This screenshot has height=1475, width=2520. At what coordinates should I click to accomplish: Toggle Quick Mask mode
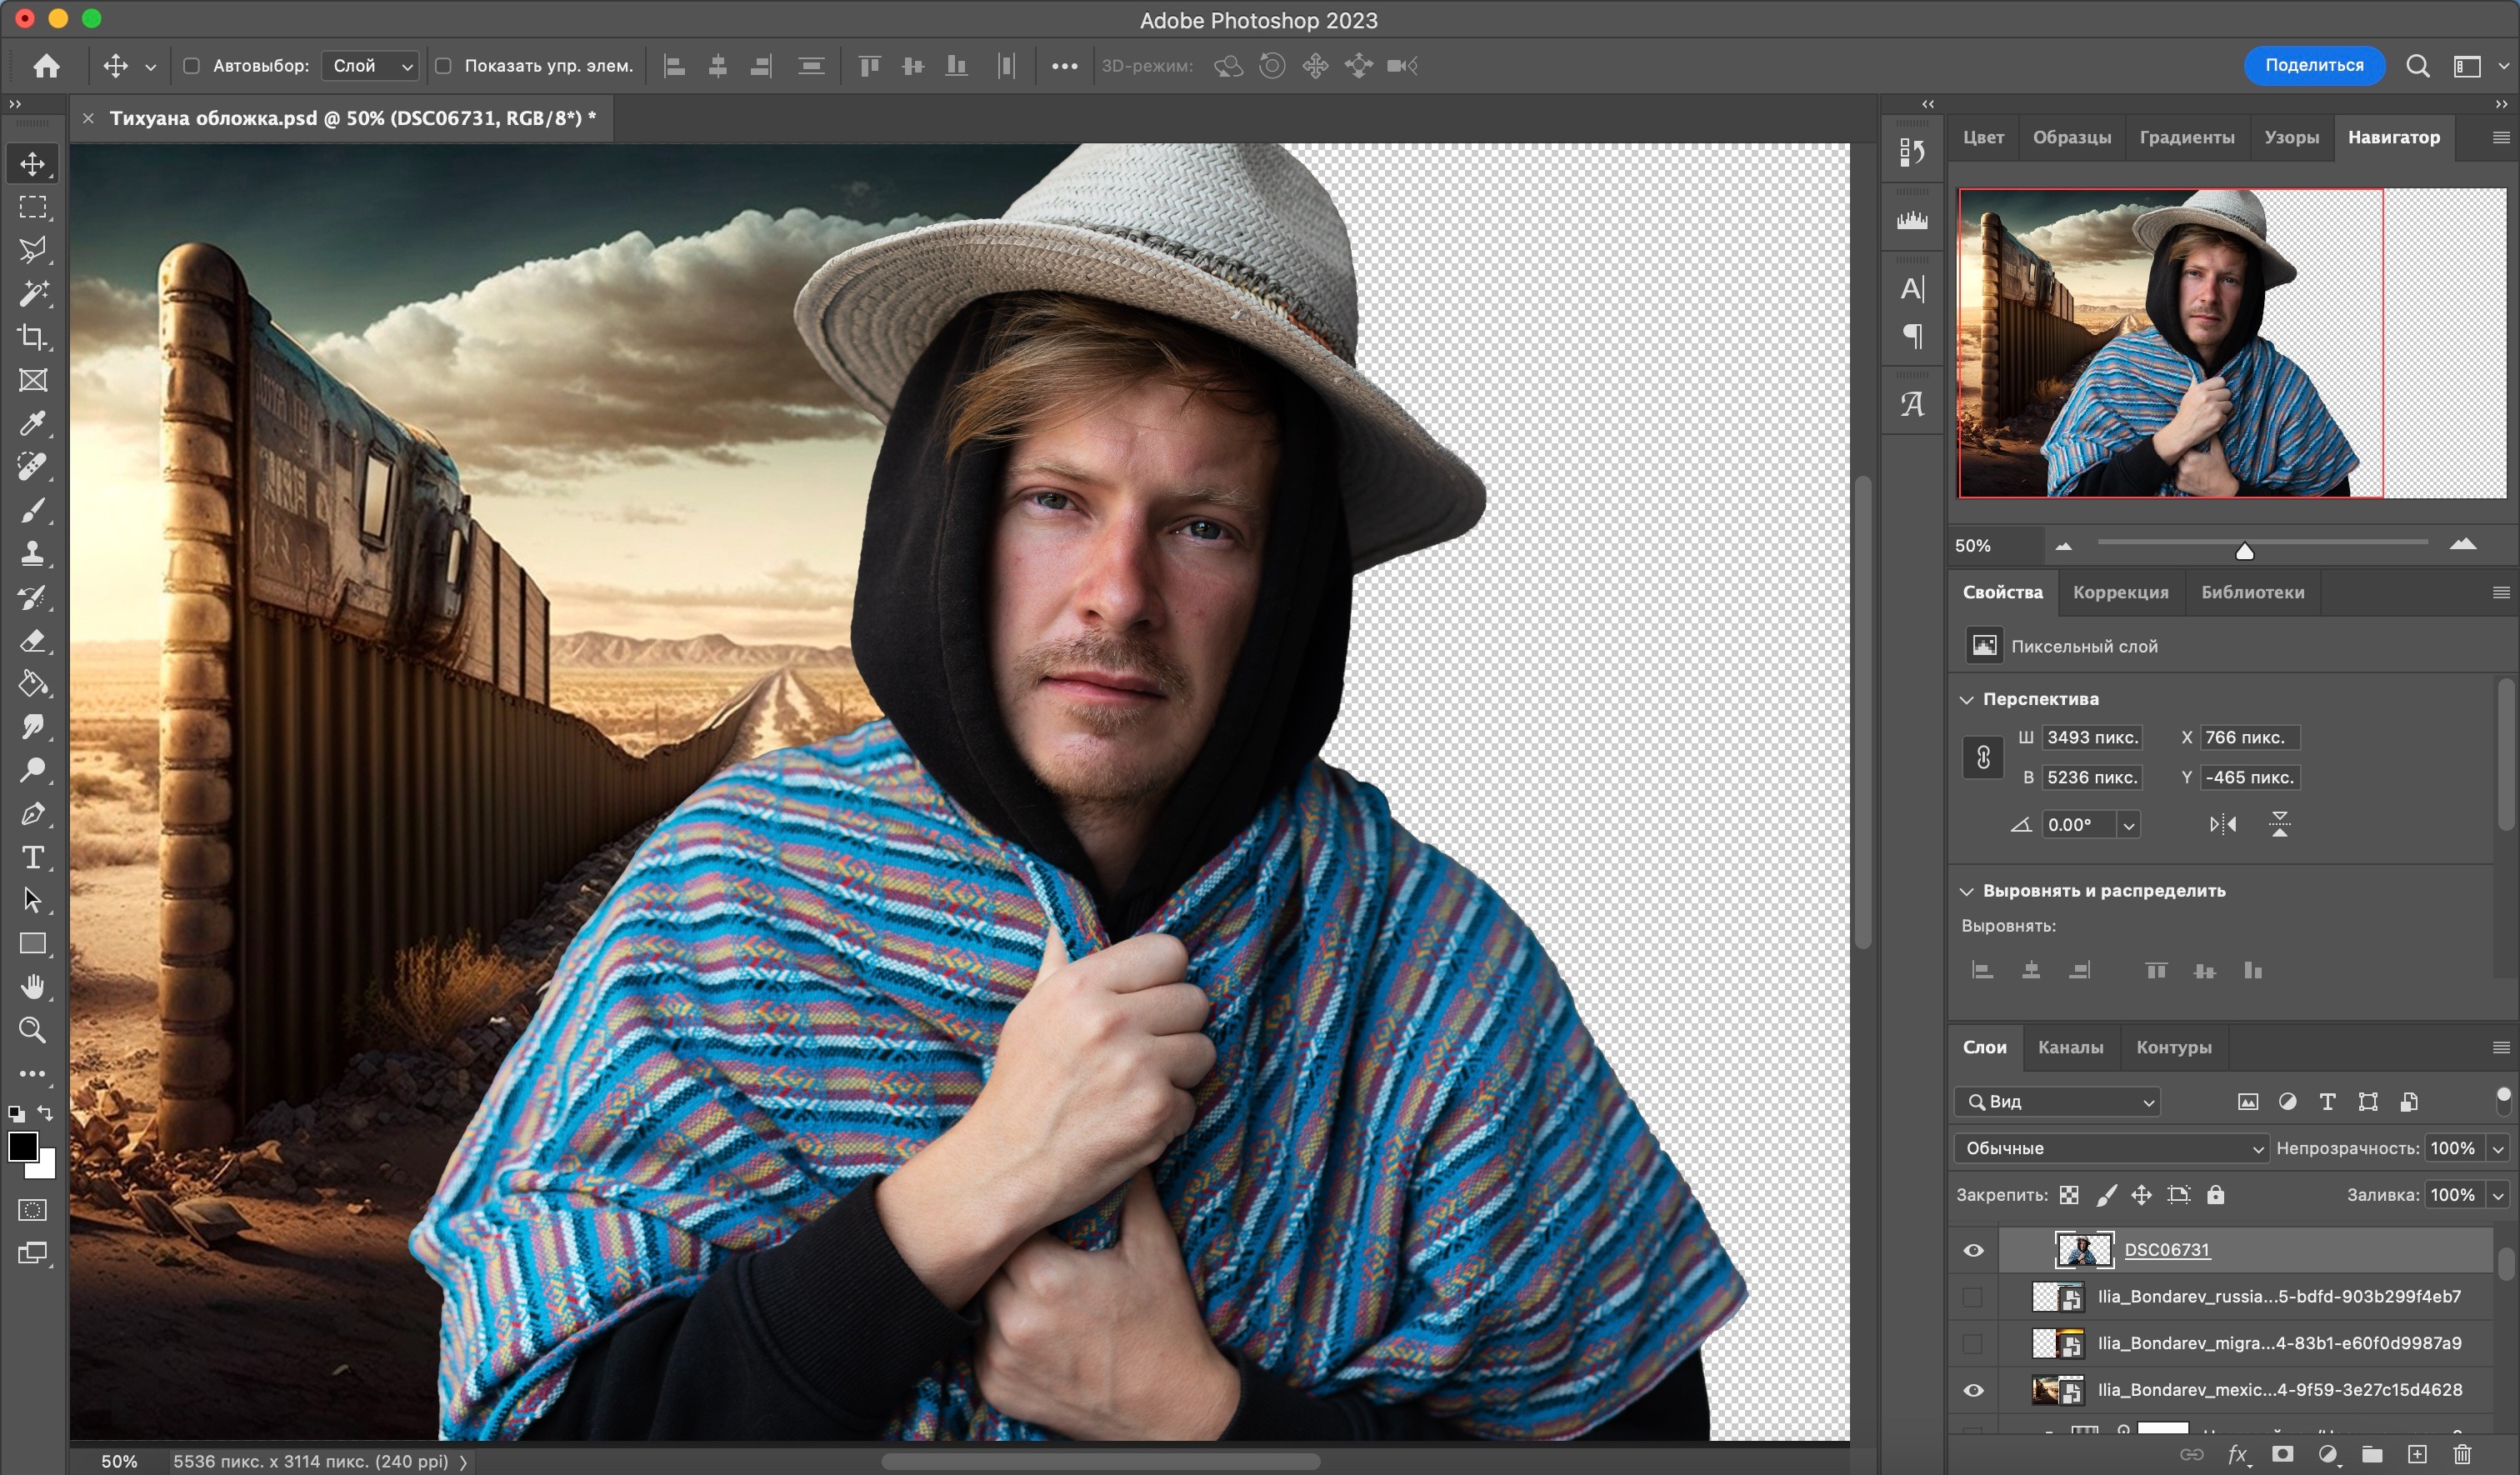tap(32, 1210)
